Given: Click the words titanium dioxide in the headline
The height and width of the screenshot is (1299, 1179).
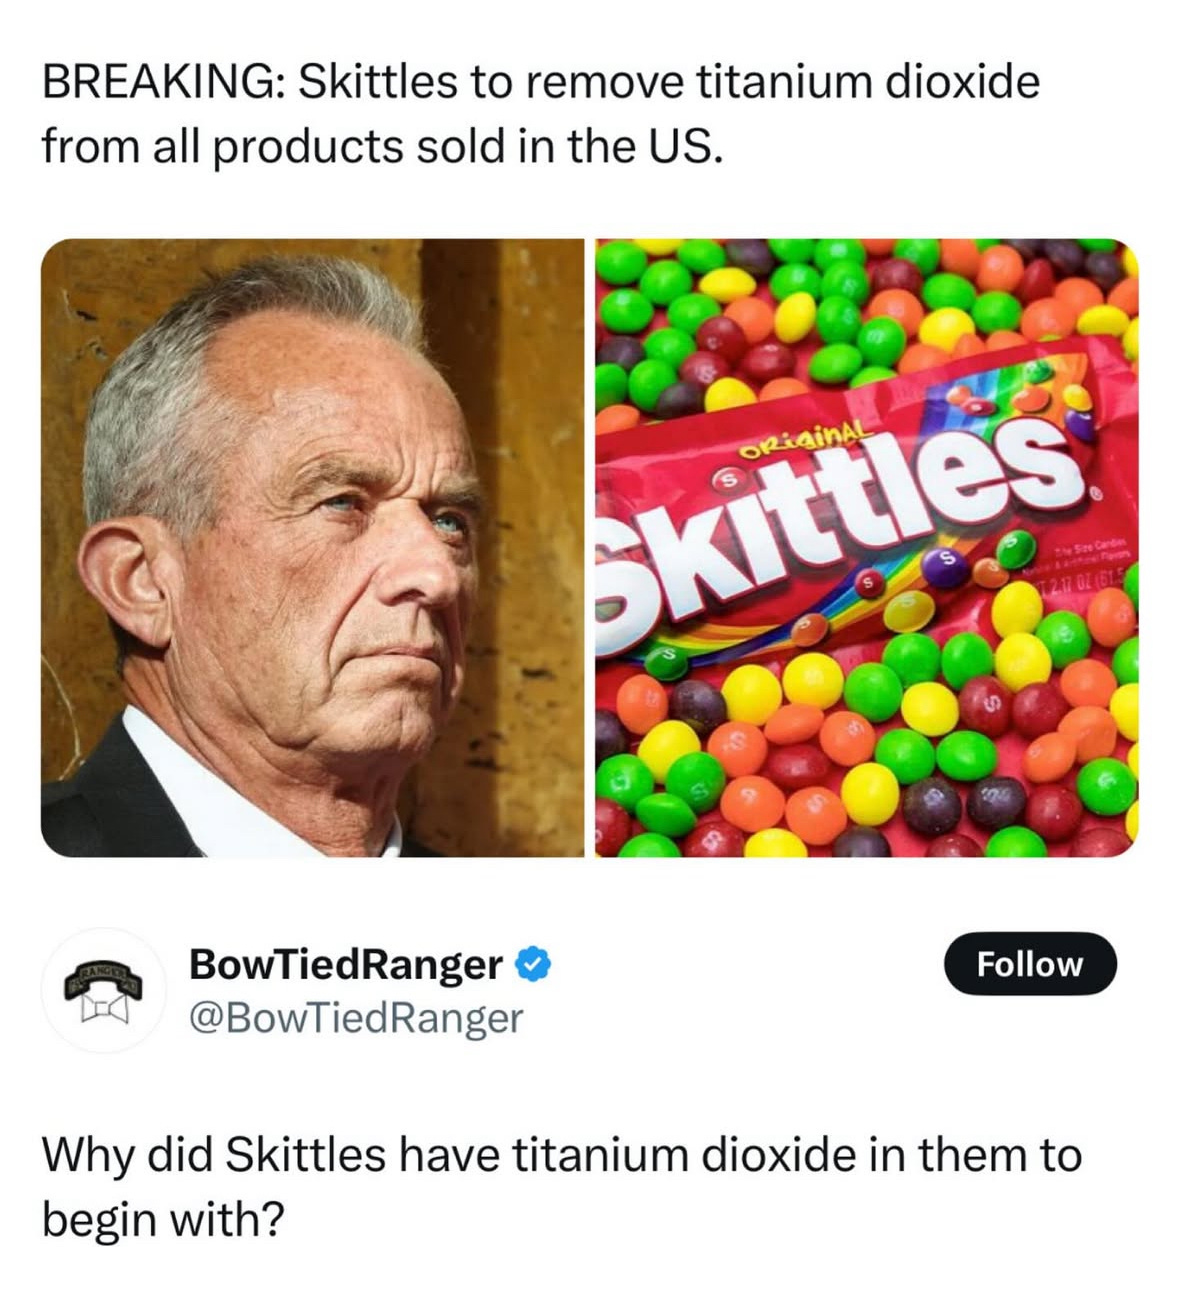Looking at the screenshot, I should (x=867, y=81).
